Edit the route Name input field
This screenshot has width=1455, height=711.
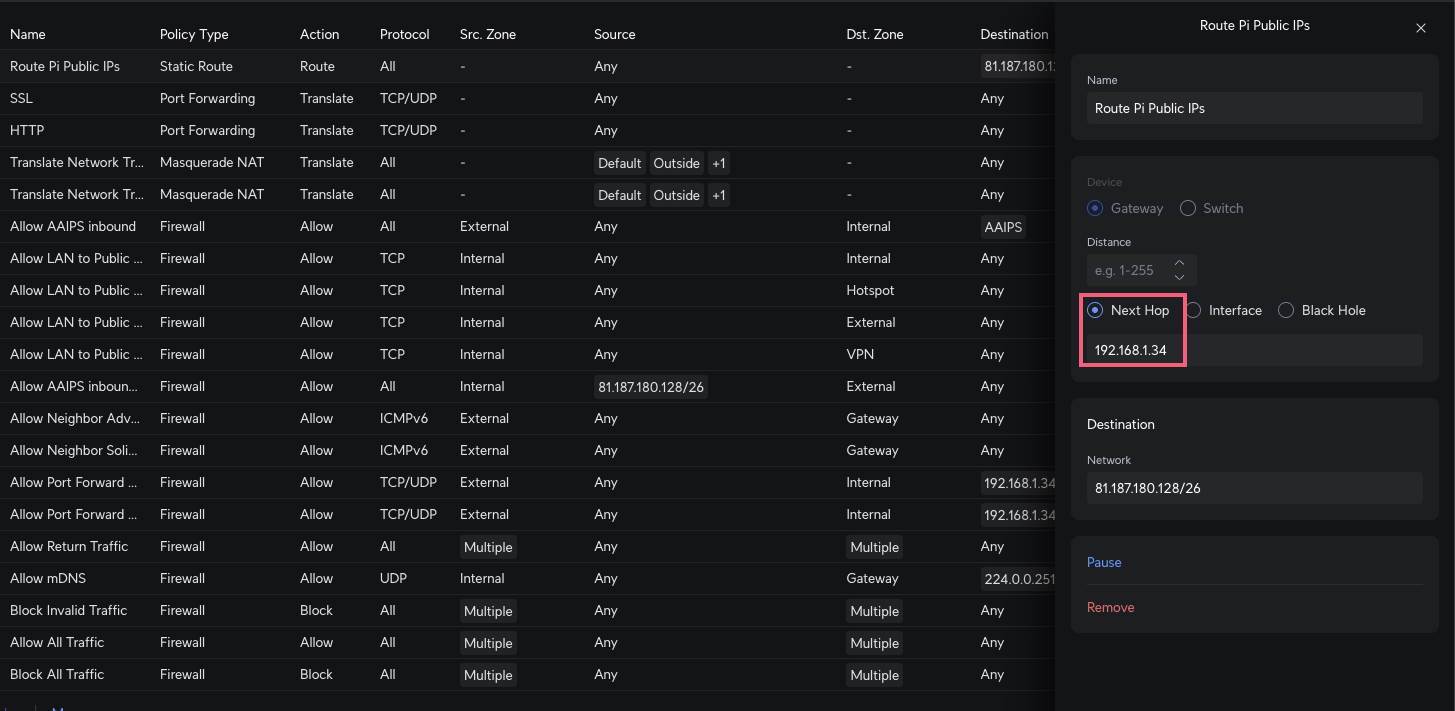tap(1254, 108)
